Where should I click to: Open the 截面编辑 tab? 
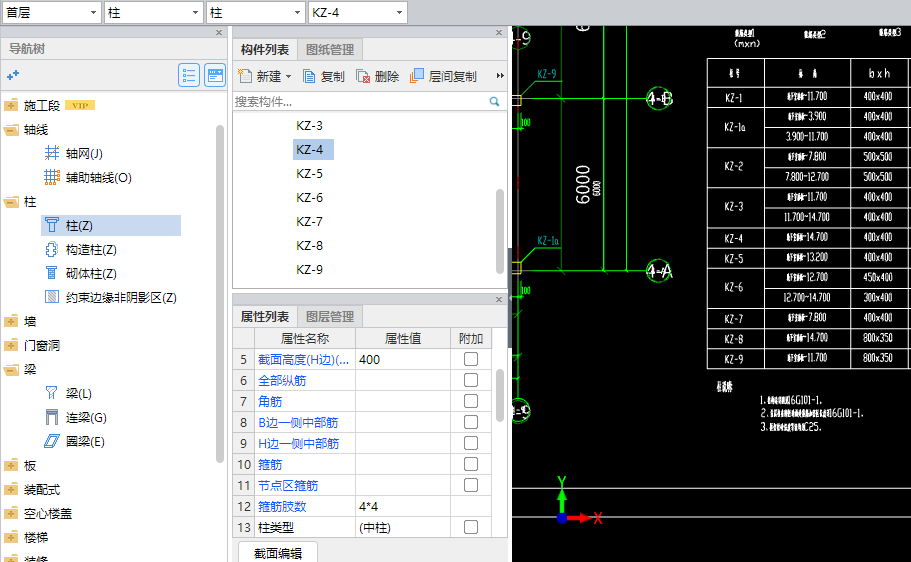pyautogui.click(x=278, y=553)
